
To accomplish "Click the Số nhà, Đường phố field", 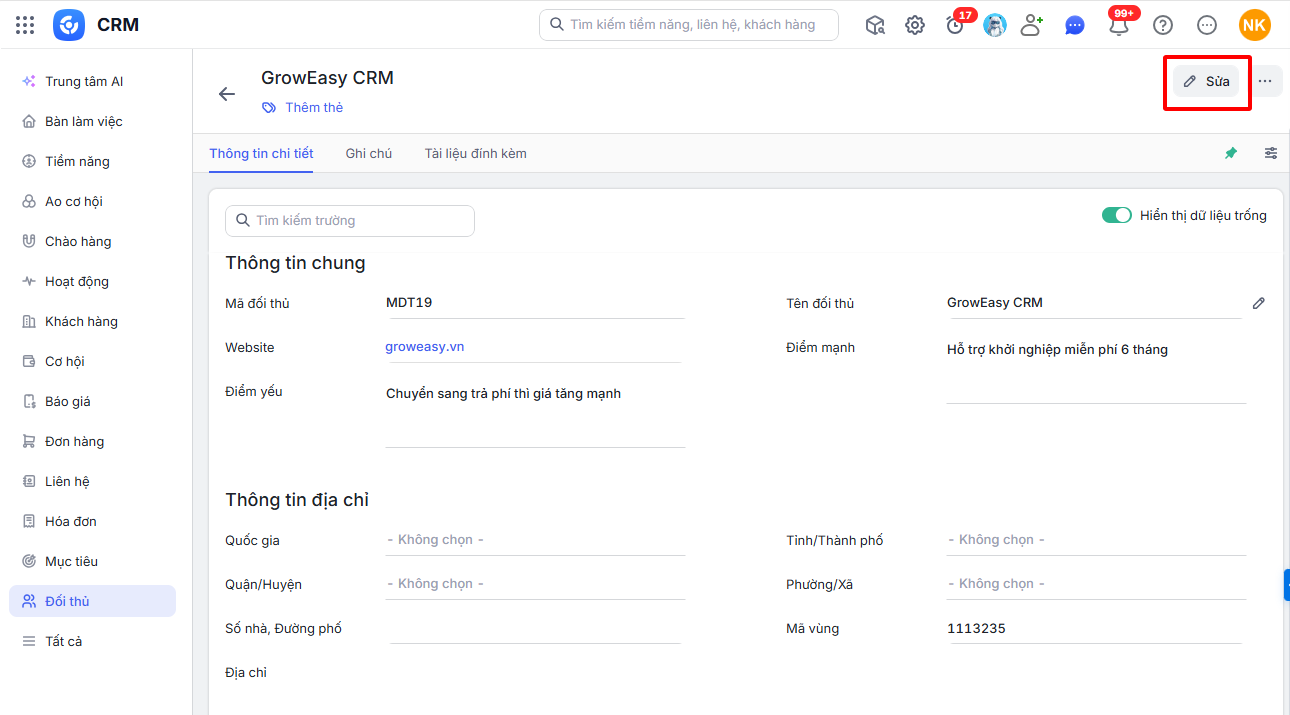I will click(535, 628).
